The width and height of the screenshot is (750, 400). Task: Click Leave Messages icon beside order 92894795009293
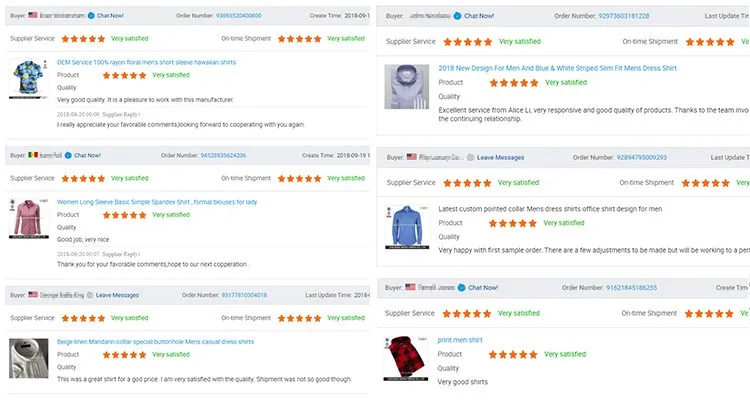[x=469, y=157]
